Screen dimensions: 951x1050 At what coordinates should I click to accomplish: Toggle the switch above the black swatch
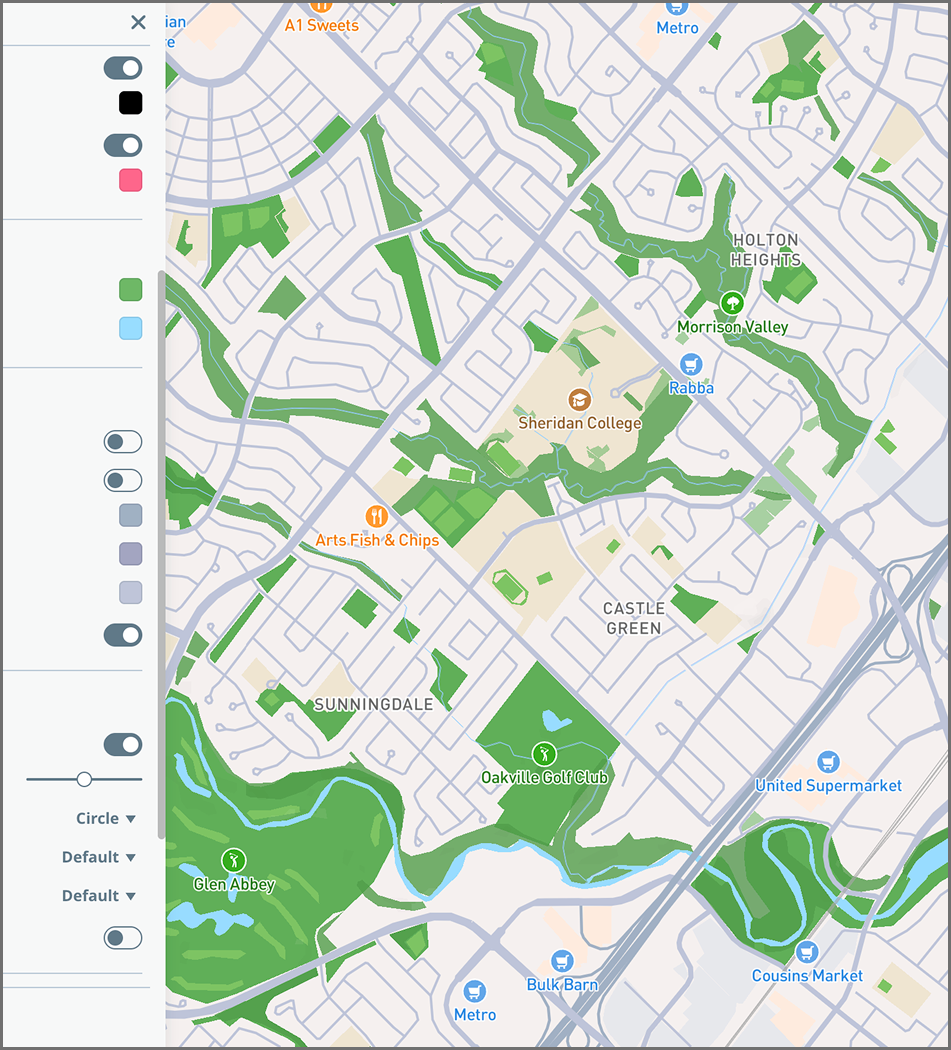click(x=123, y=68)
